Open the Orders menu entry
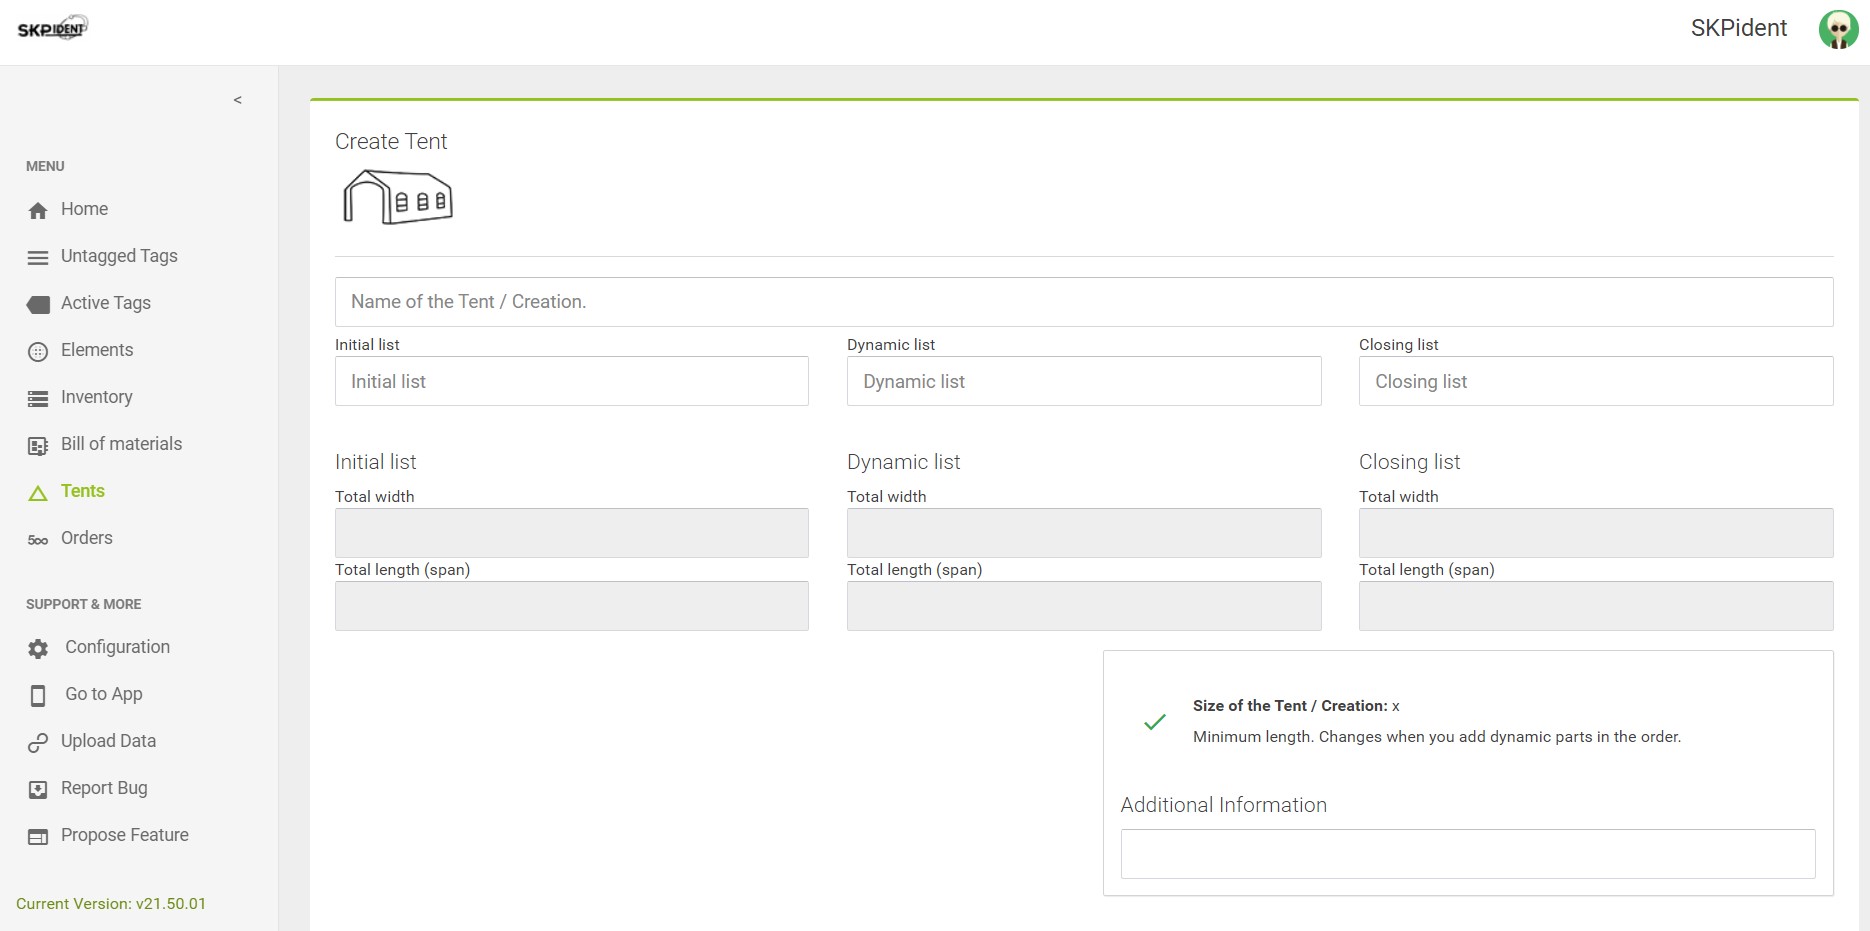The image size is (1870, 931). (86, 538)
